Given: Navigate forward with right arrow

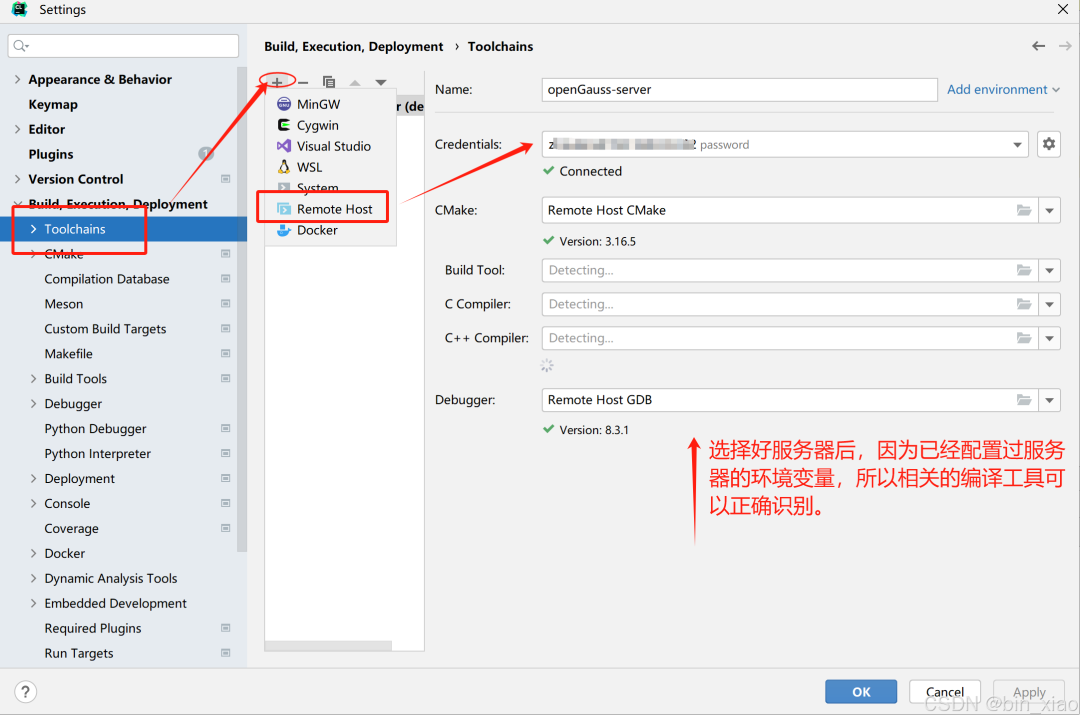Looking at the screenshot, I should click(1065, 46).
